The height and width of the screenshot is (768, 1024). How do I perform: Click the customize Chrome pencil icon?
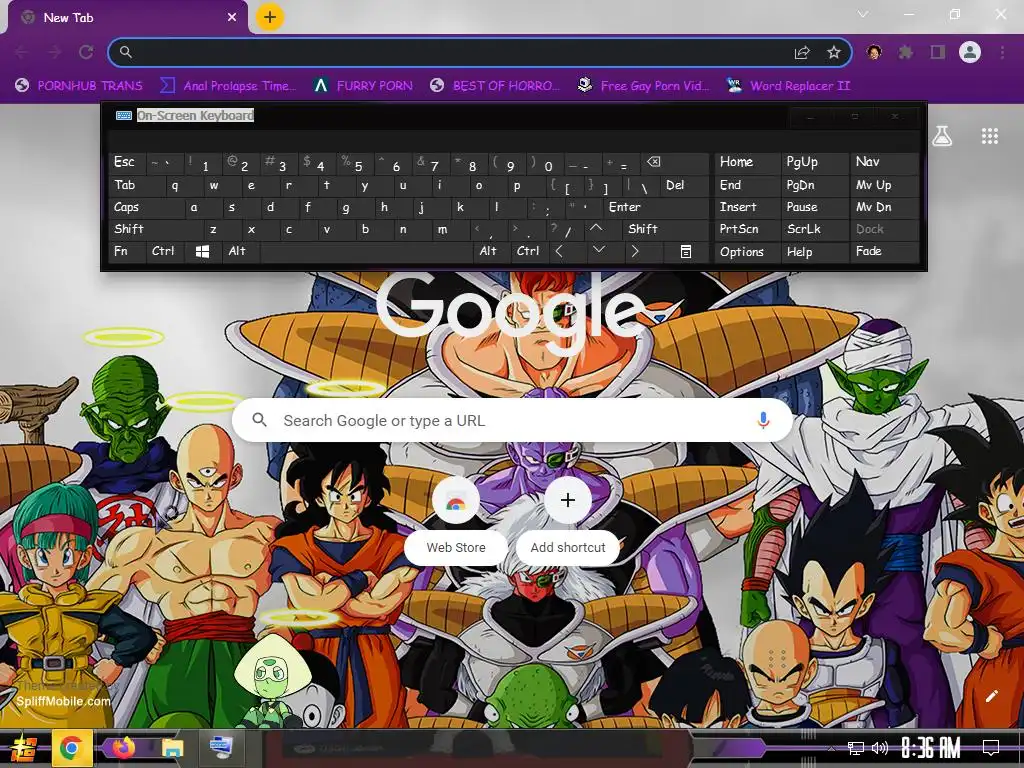coord(991,696)
